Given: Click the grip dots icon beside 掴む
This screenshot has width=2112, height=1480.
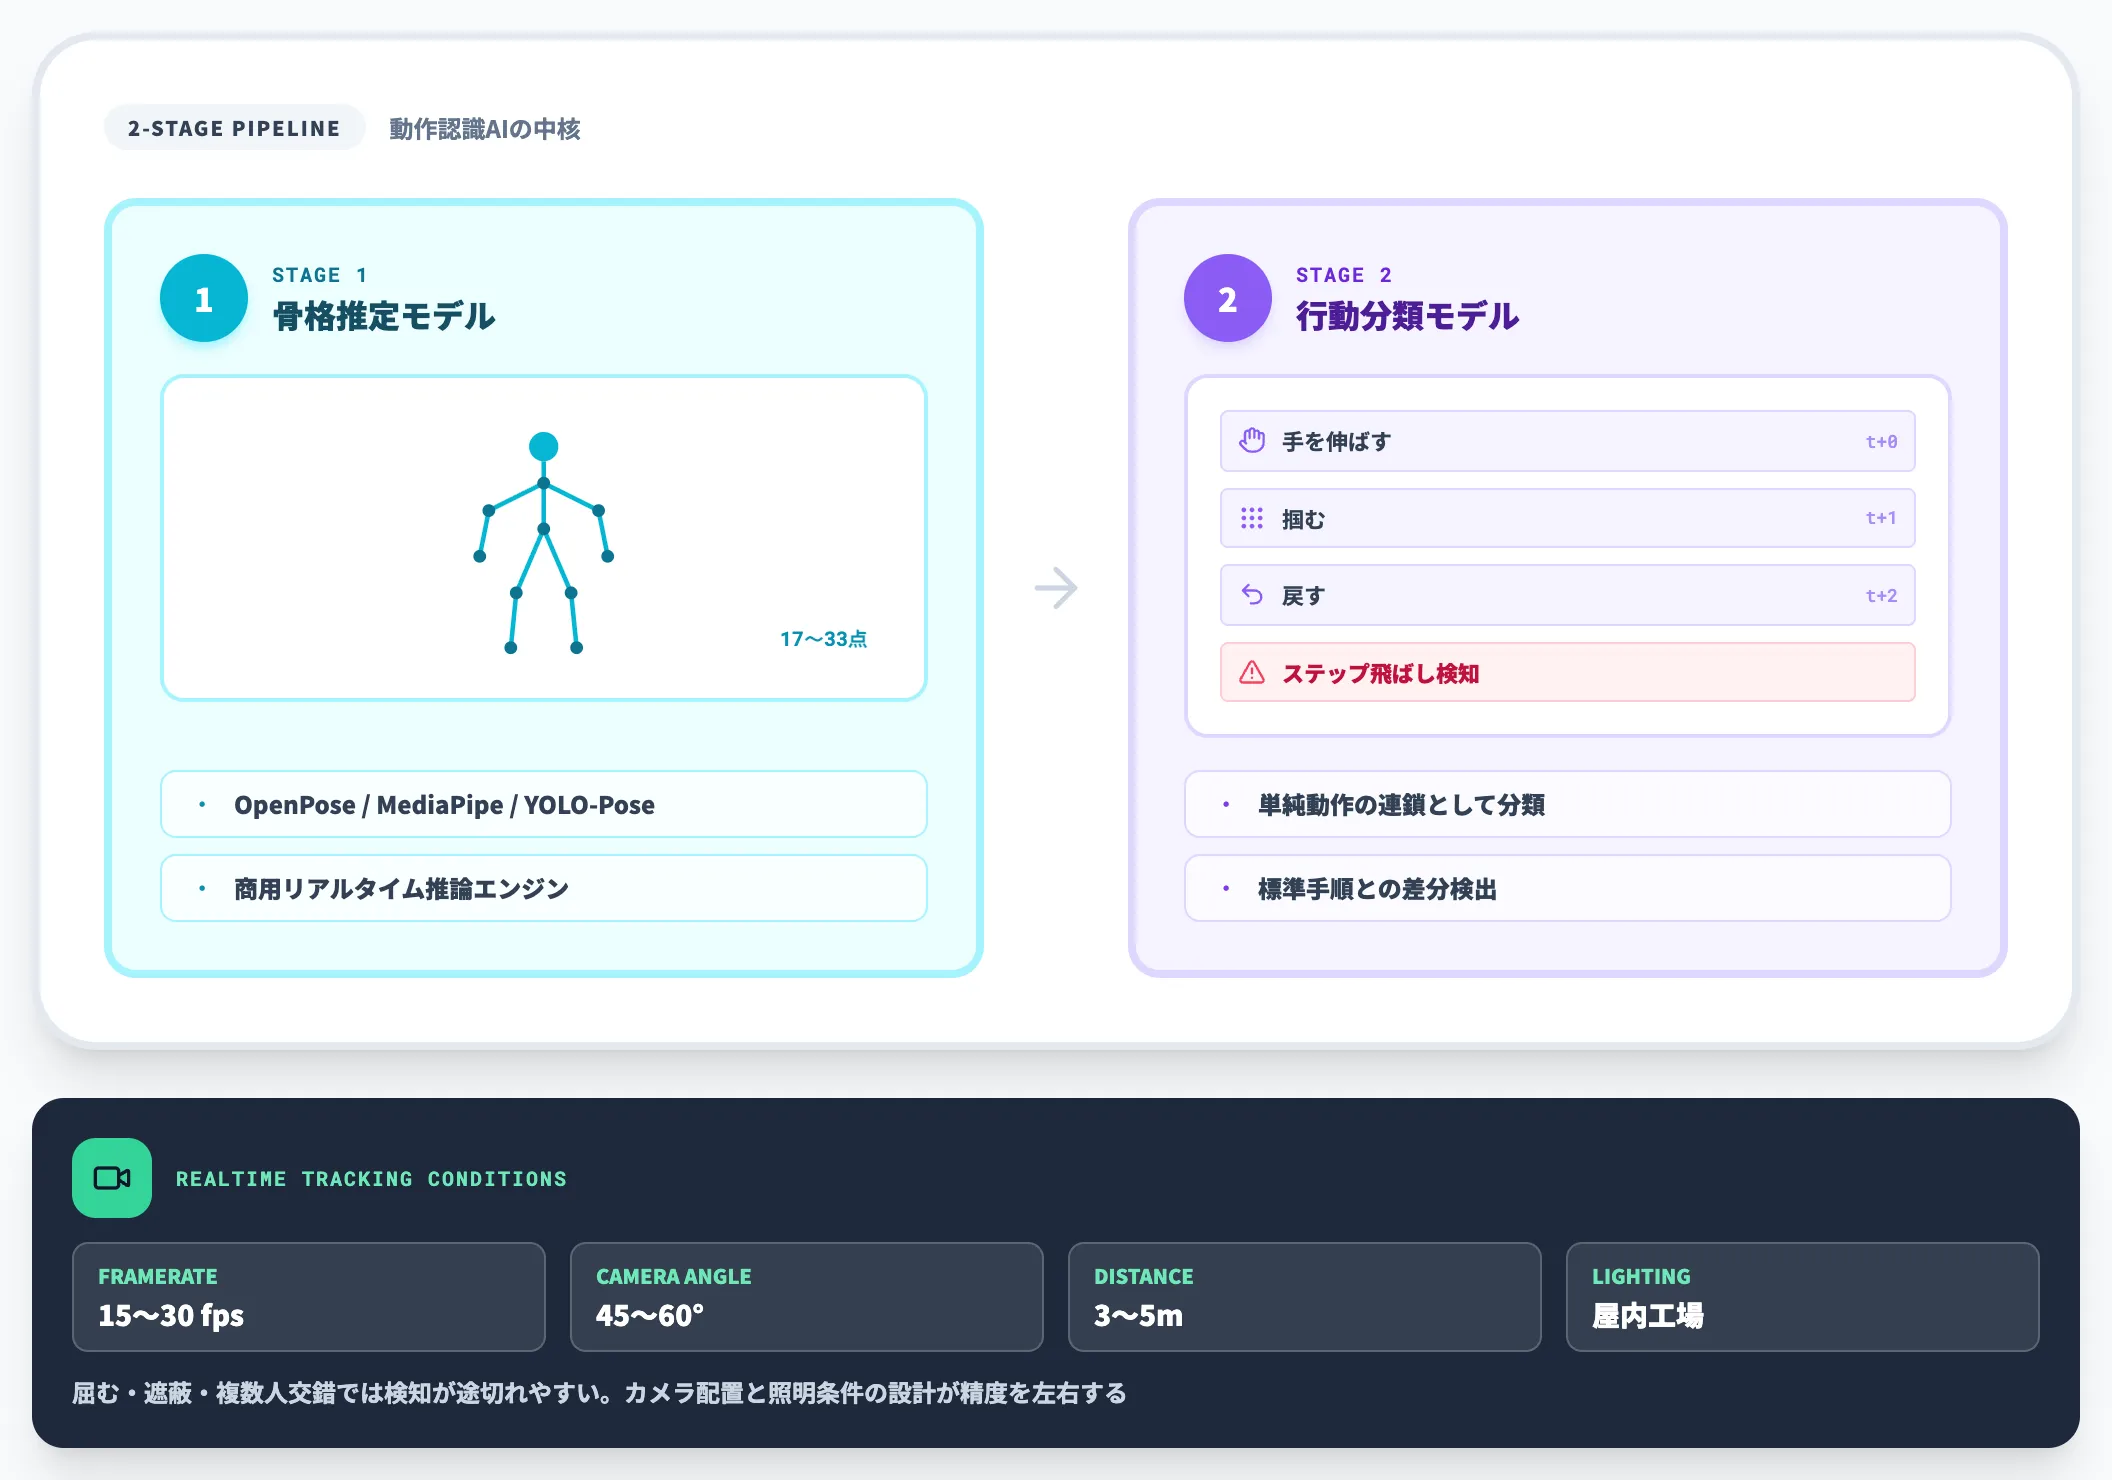Looking at the screenshot, I should [1252, 518].
